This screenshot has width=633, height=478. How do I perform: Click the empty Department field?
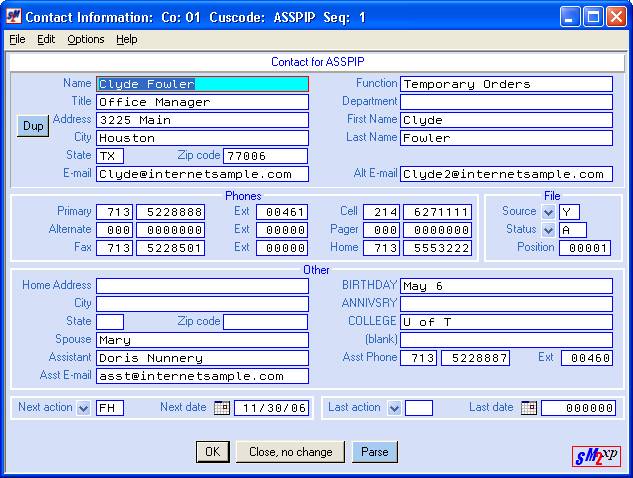[507, 102]
